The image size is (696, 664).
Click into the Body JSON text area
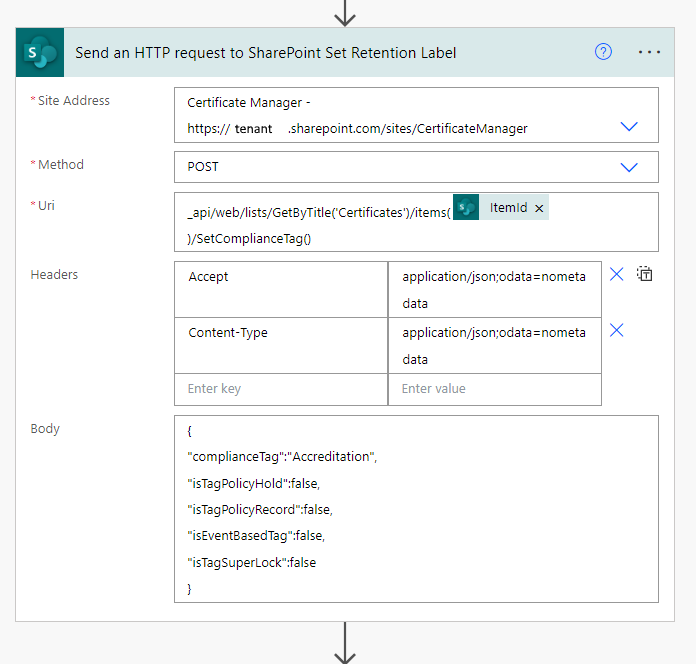click(x=415, y=509)
